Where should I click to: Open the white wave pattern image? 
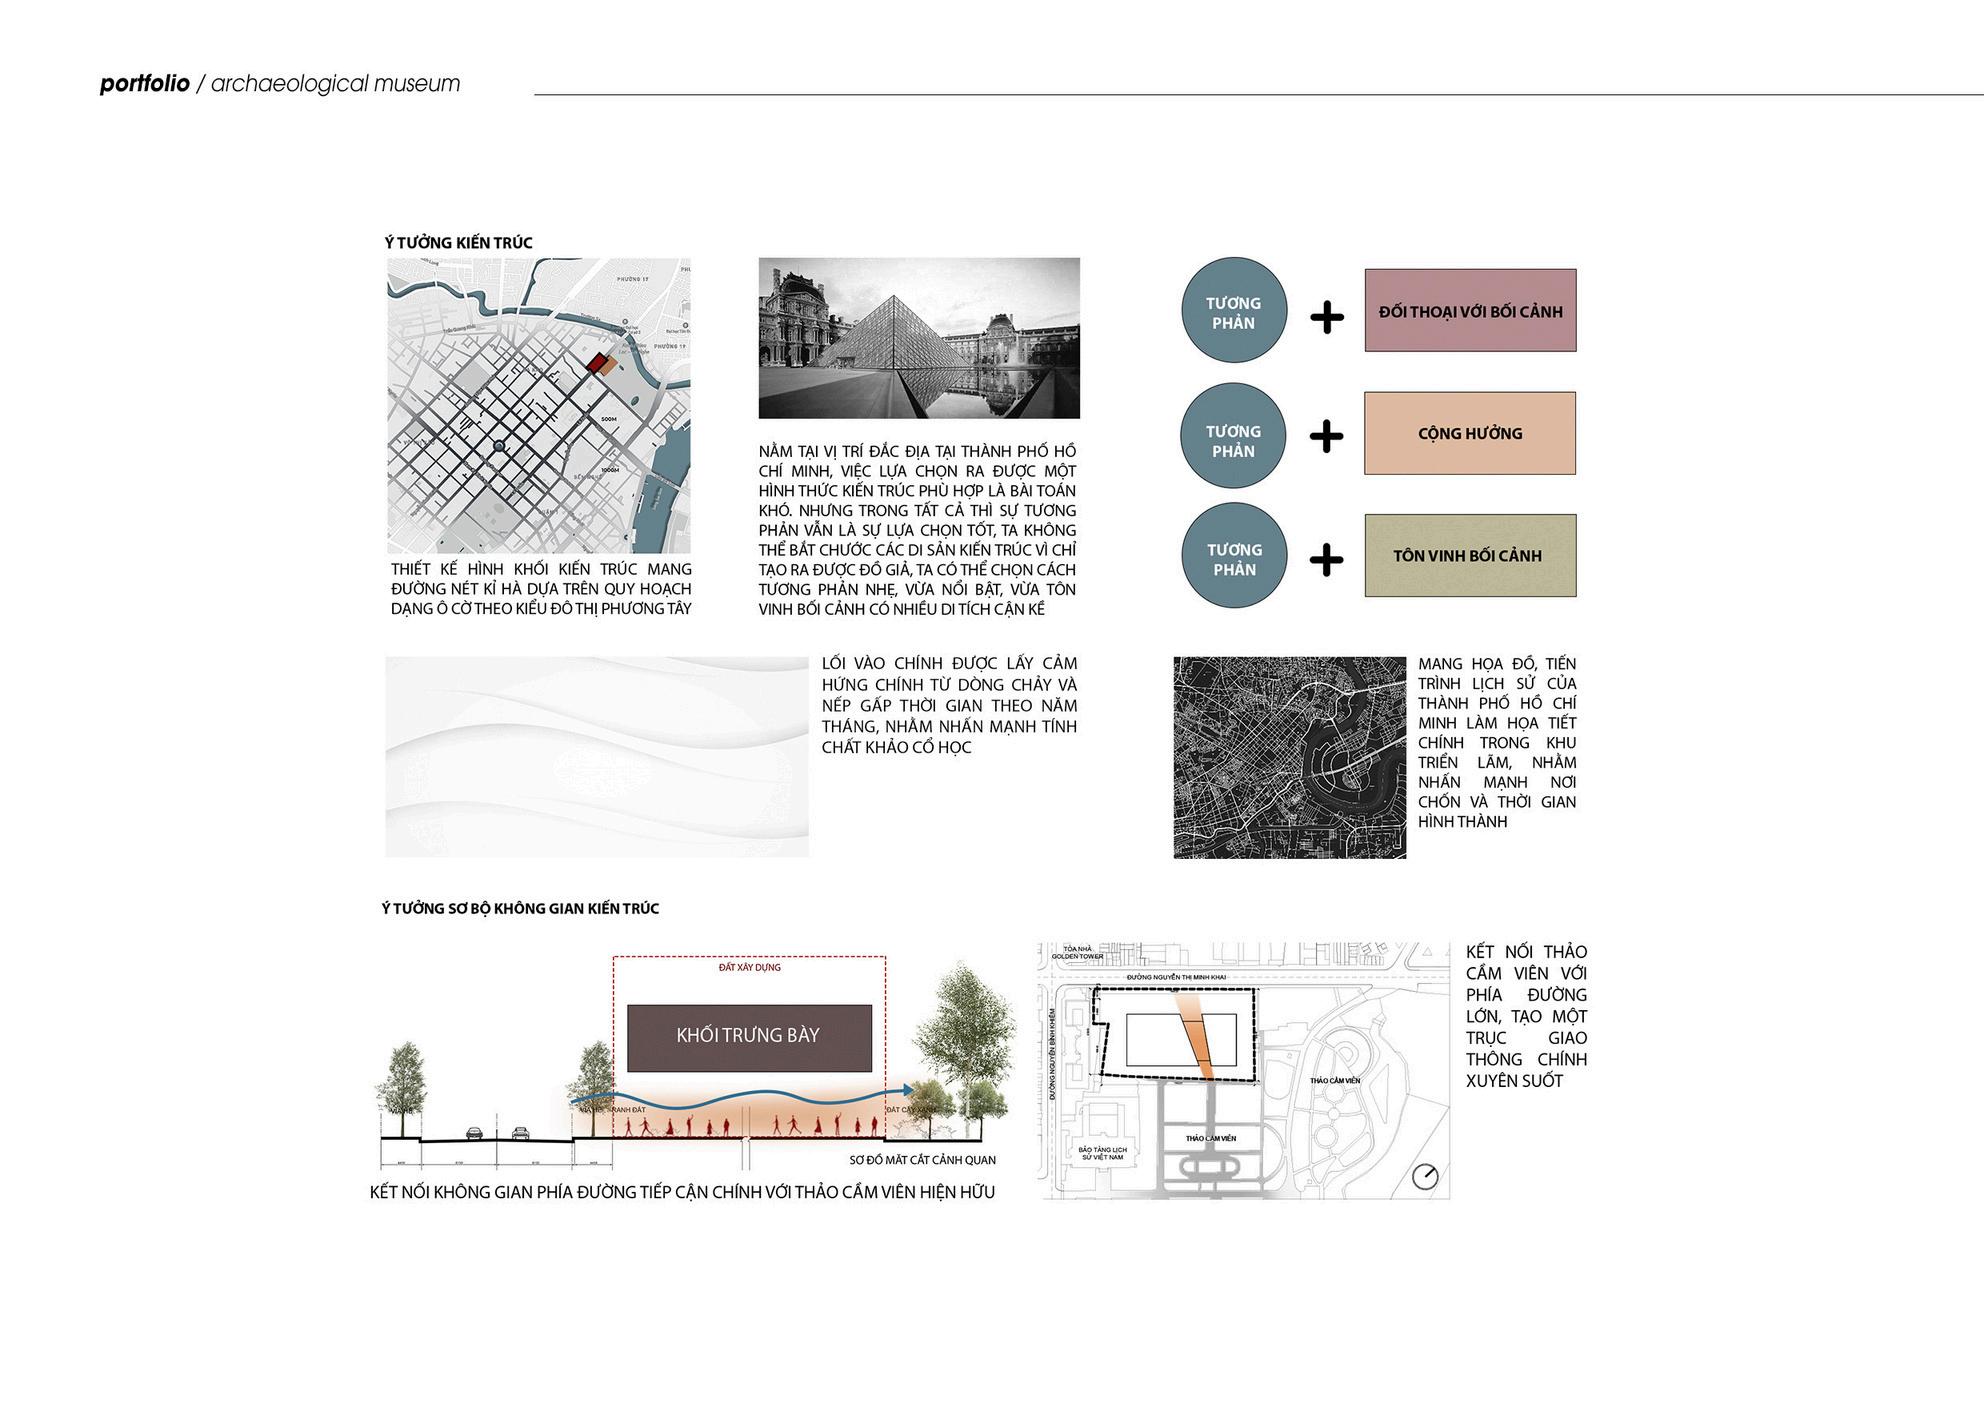(x=596, y=756)
